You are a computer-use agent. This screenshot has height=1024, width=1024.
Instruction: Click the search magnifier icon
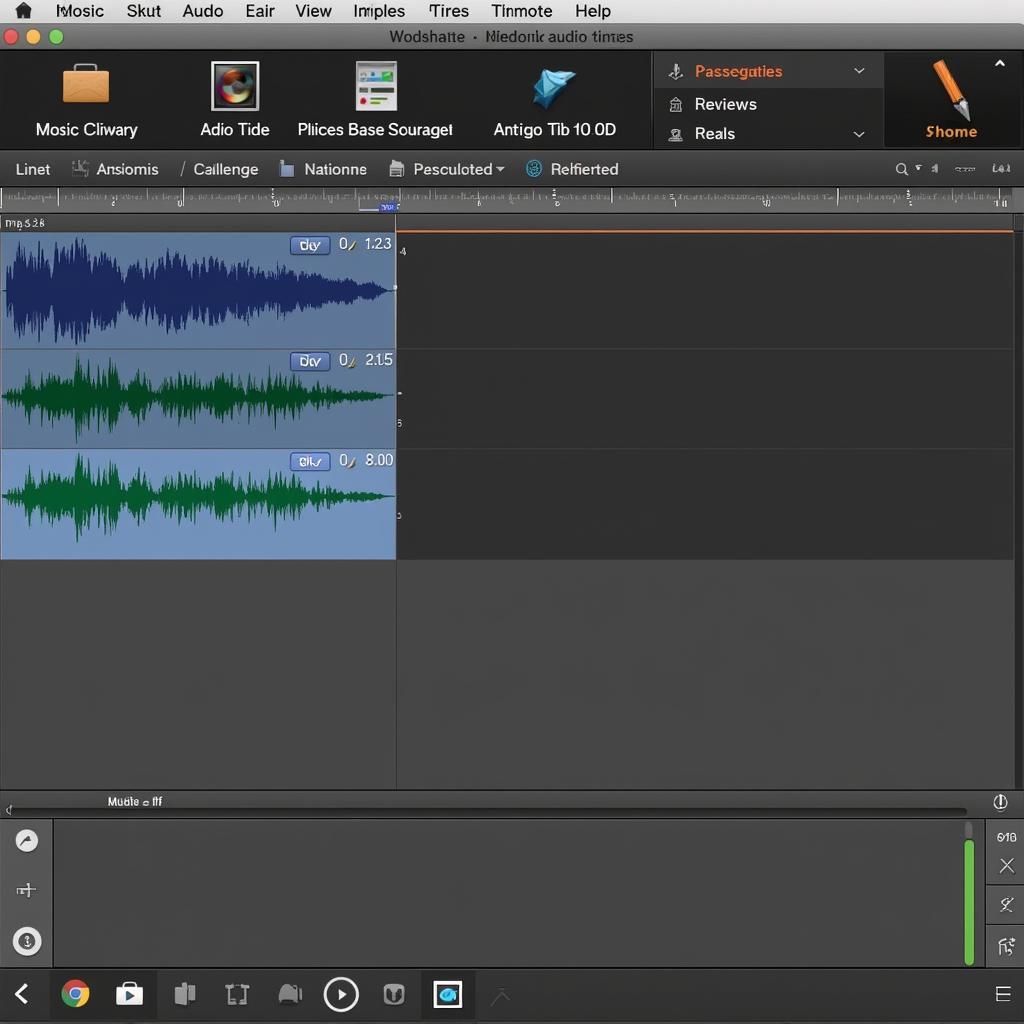(x=901, y=169)
